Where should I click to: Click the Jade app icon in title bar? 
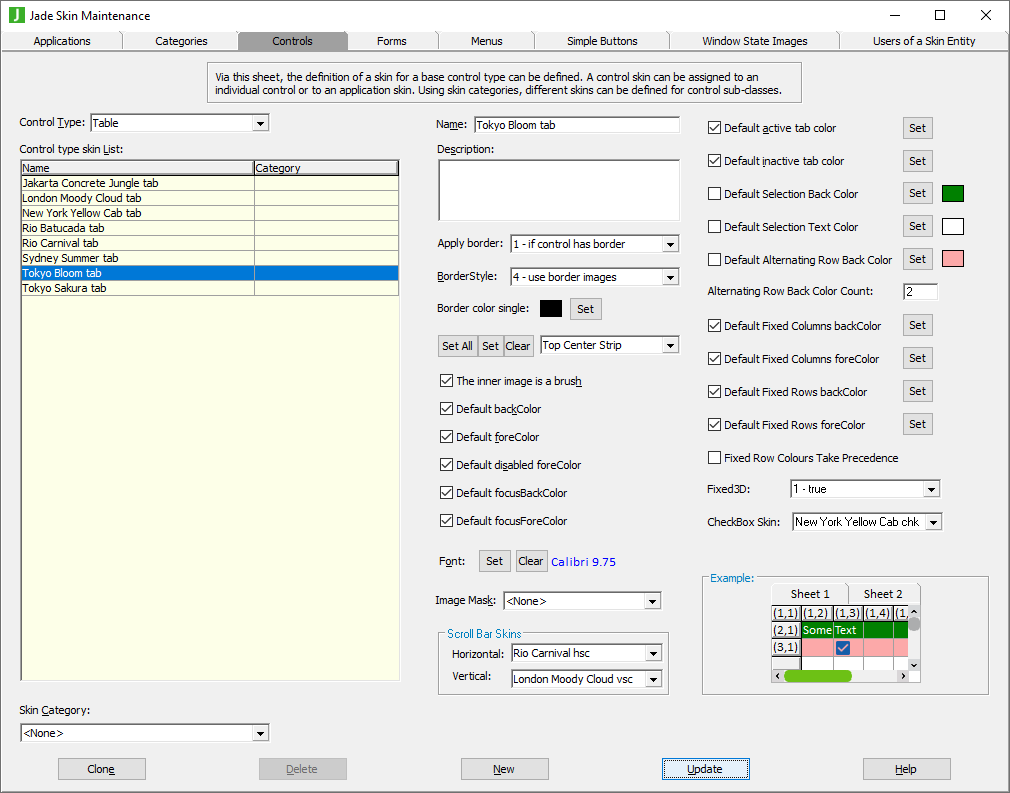16,16
